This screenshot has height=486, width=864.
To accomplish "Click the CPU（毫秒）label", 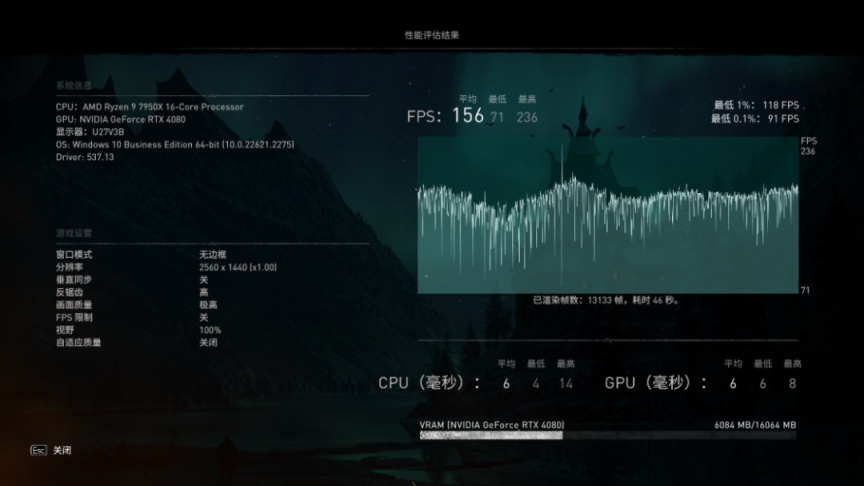I will click(x=429, y=383).
